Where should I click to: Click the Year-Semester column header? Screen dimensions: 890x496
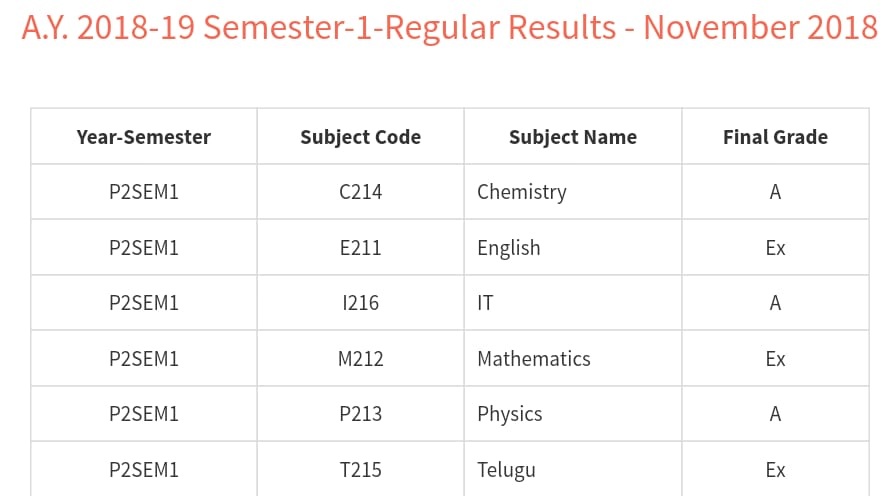[144, 137]
